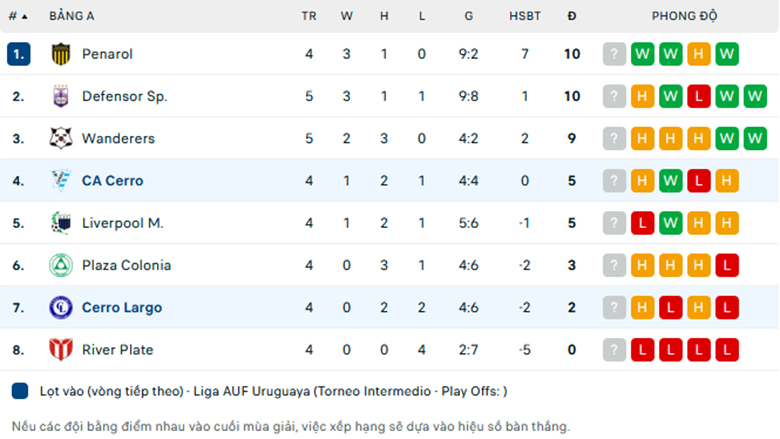
Task: Open the CA Cerro team link
Action: (112, 180)
